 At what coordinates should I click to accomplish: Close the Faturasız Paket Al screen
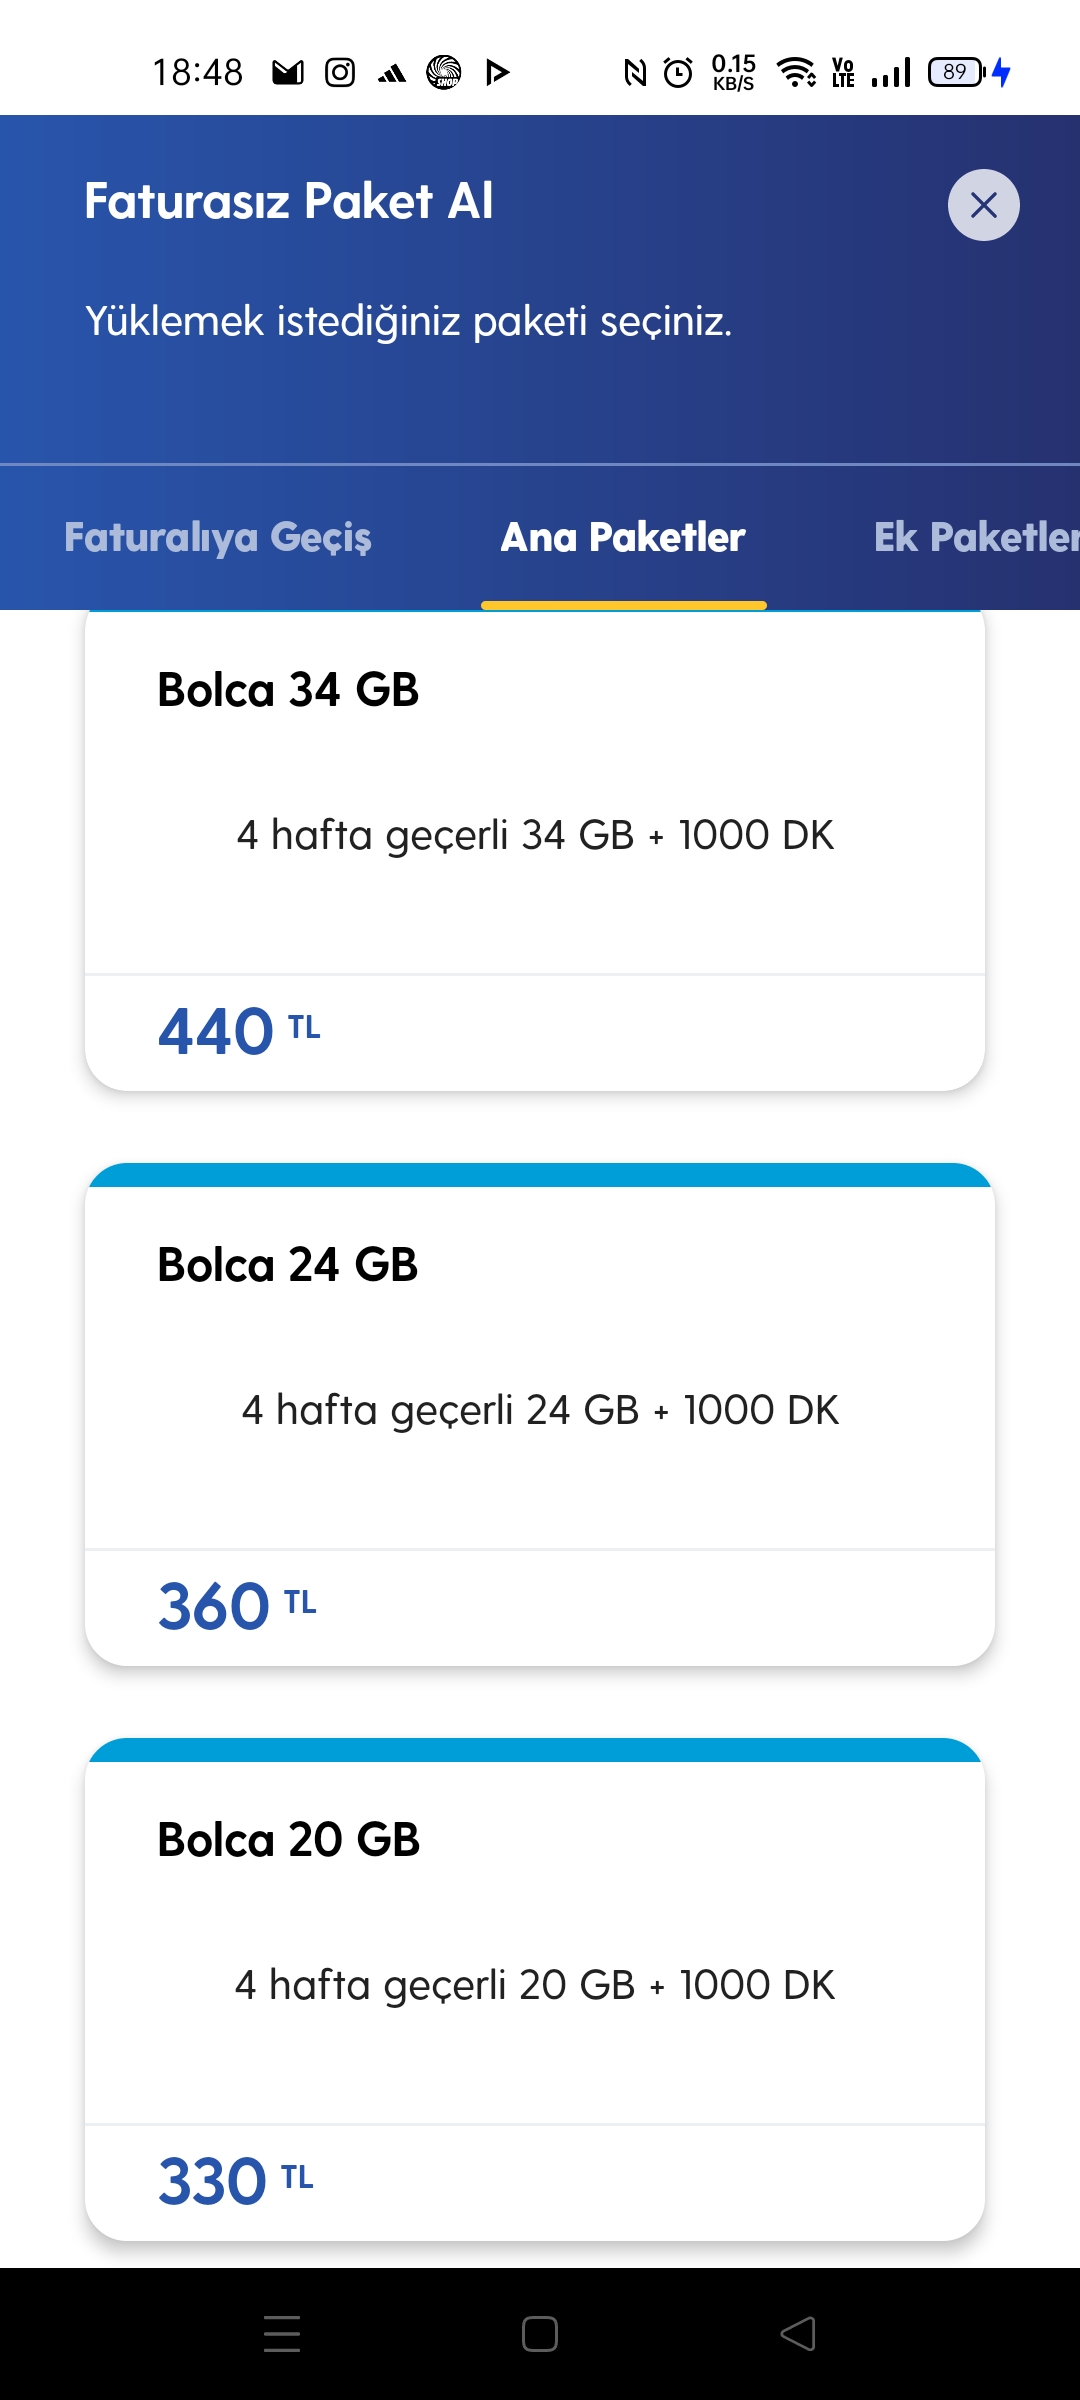click(983, 205)
